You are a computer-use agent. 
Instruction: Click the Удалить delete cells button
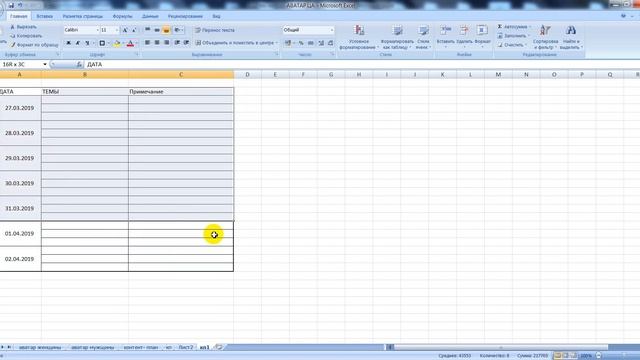[464, 36]
